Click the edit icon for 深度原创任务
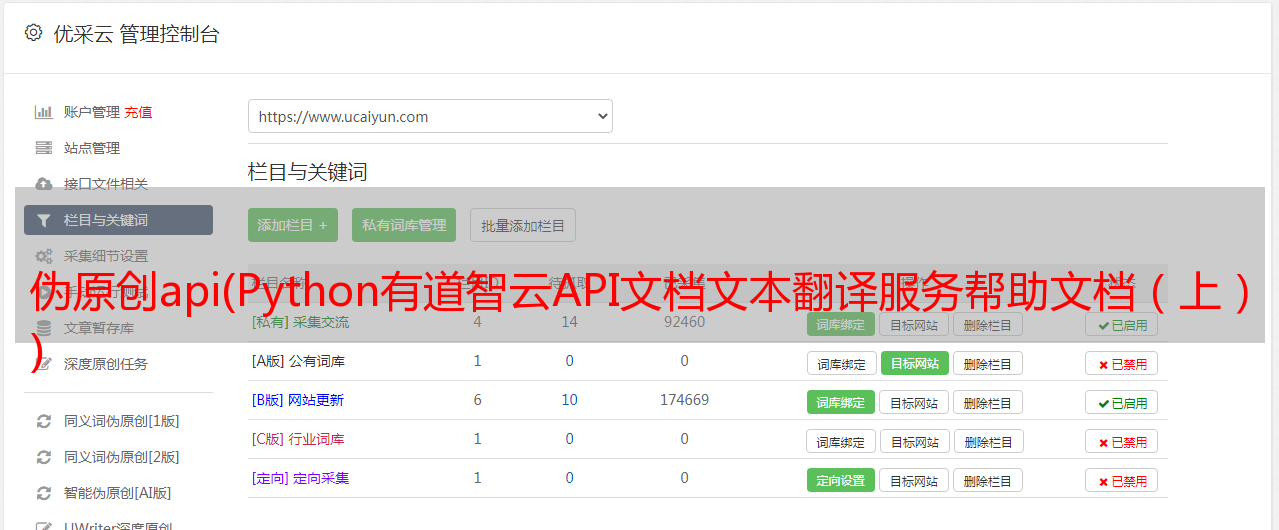1279x530 pixels. click(x=43, y=364)
